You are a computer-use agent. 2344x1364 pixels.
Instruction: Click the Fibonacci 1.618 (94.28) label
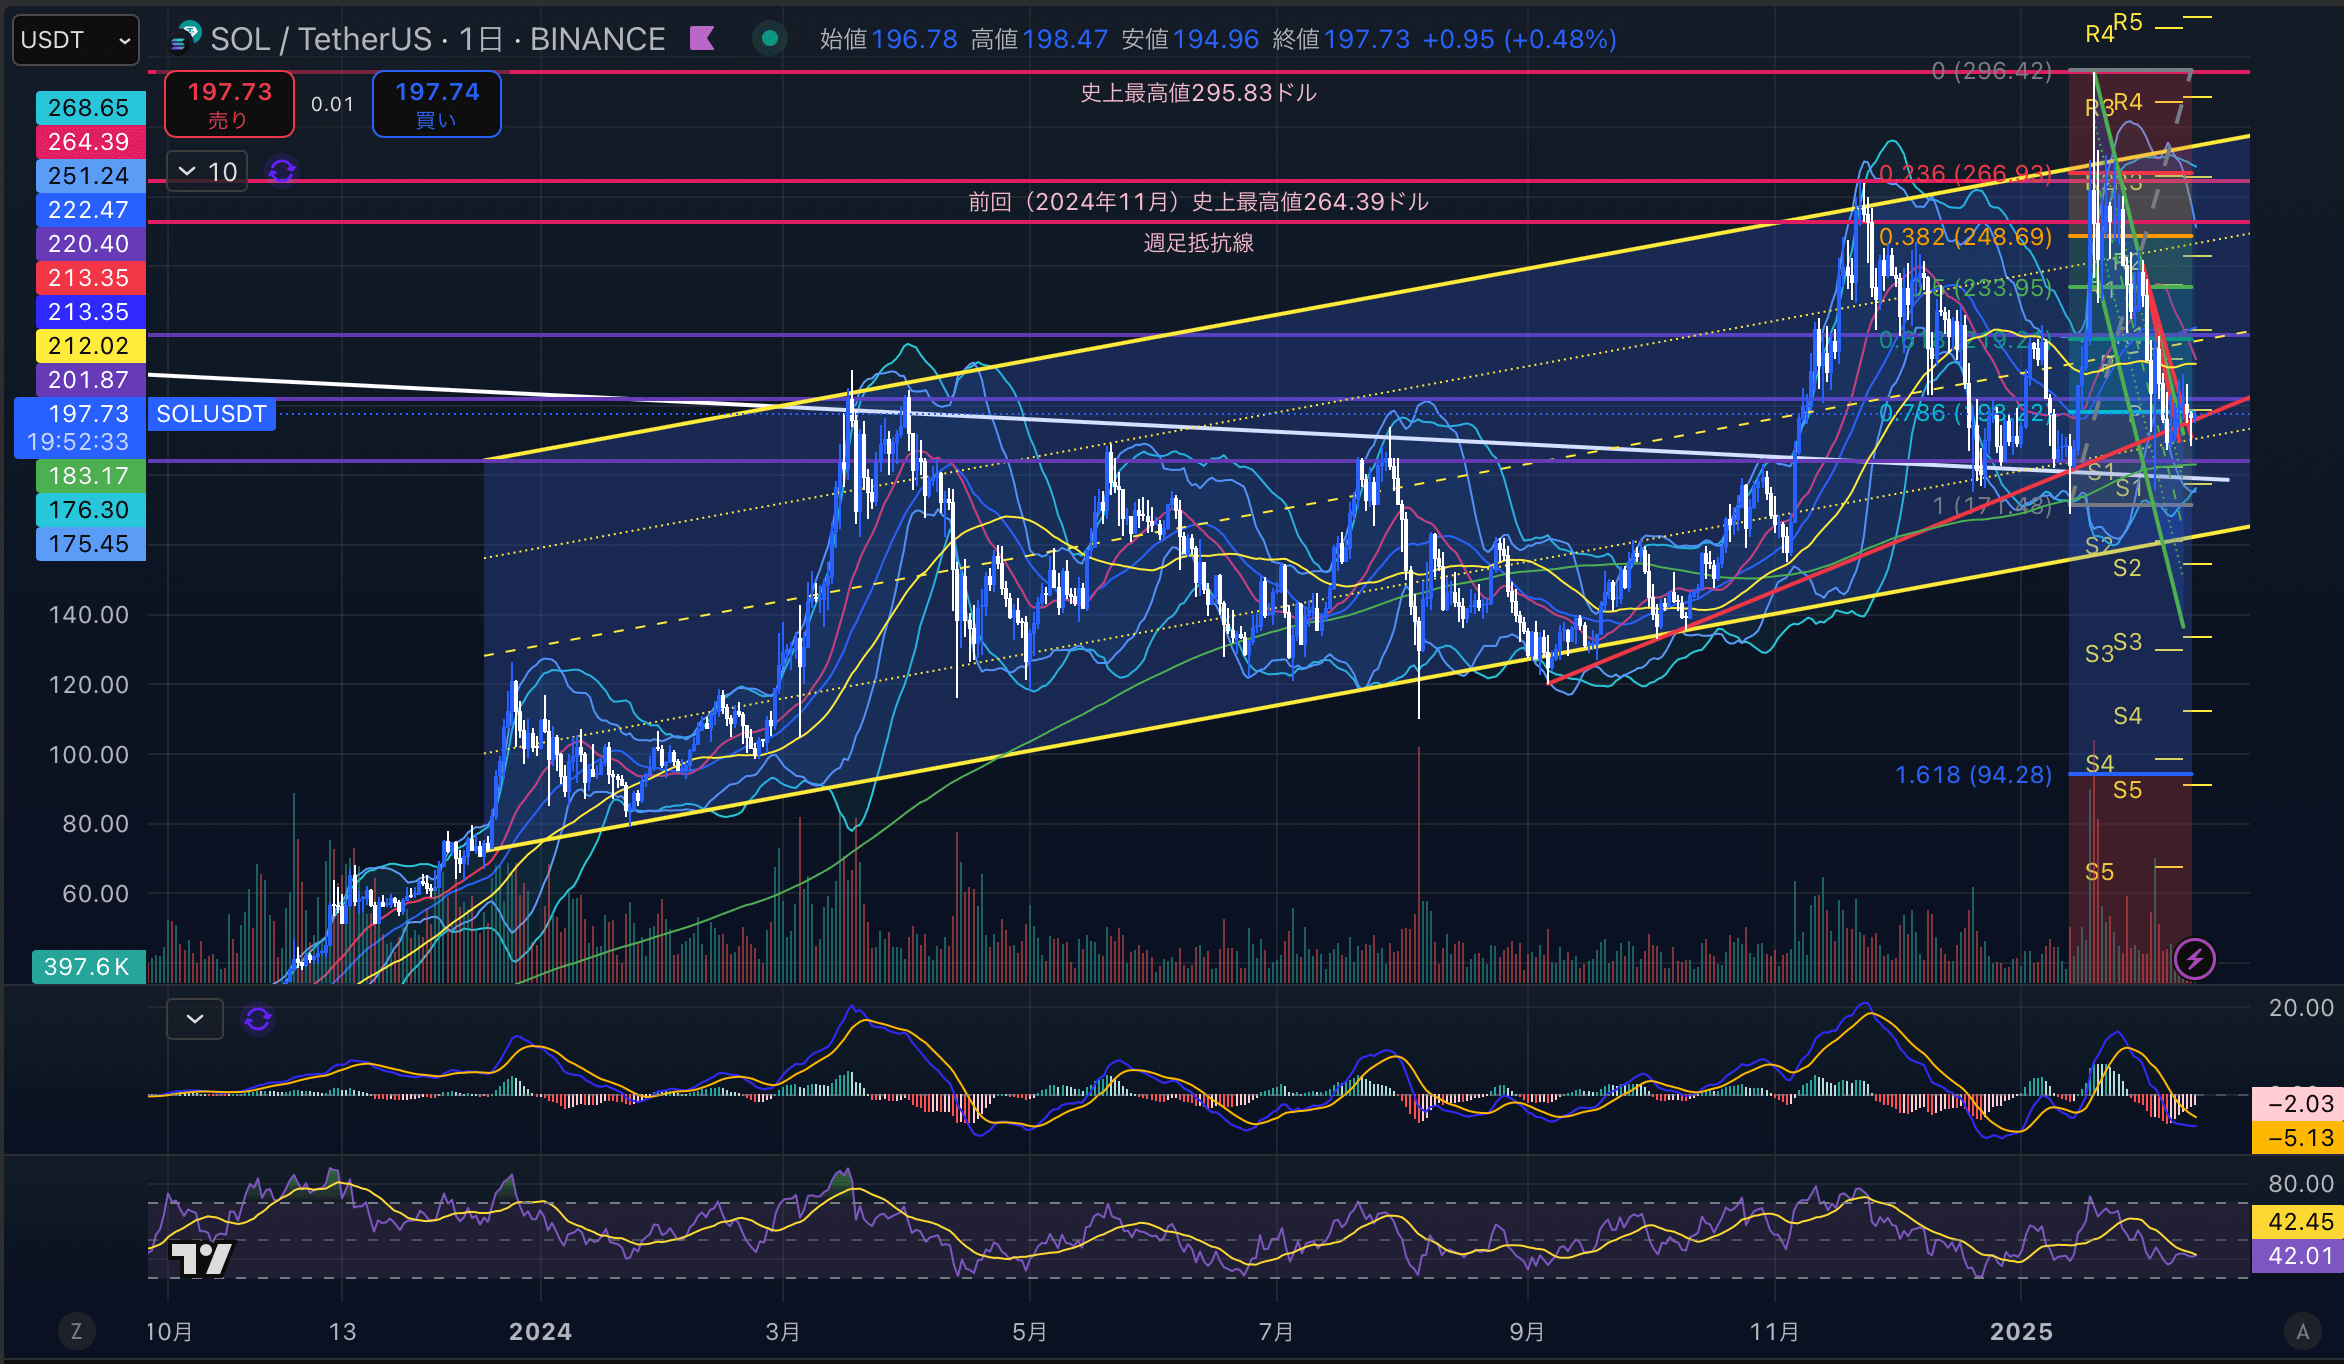pos(1973,775)
